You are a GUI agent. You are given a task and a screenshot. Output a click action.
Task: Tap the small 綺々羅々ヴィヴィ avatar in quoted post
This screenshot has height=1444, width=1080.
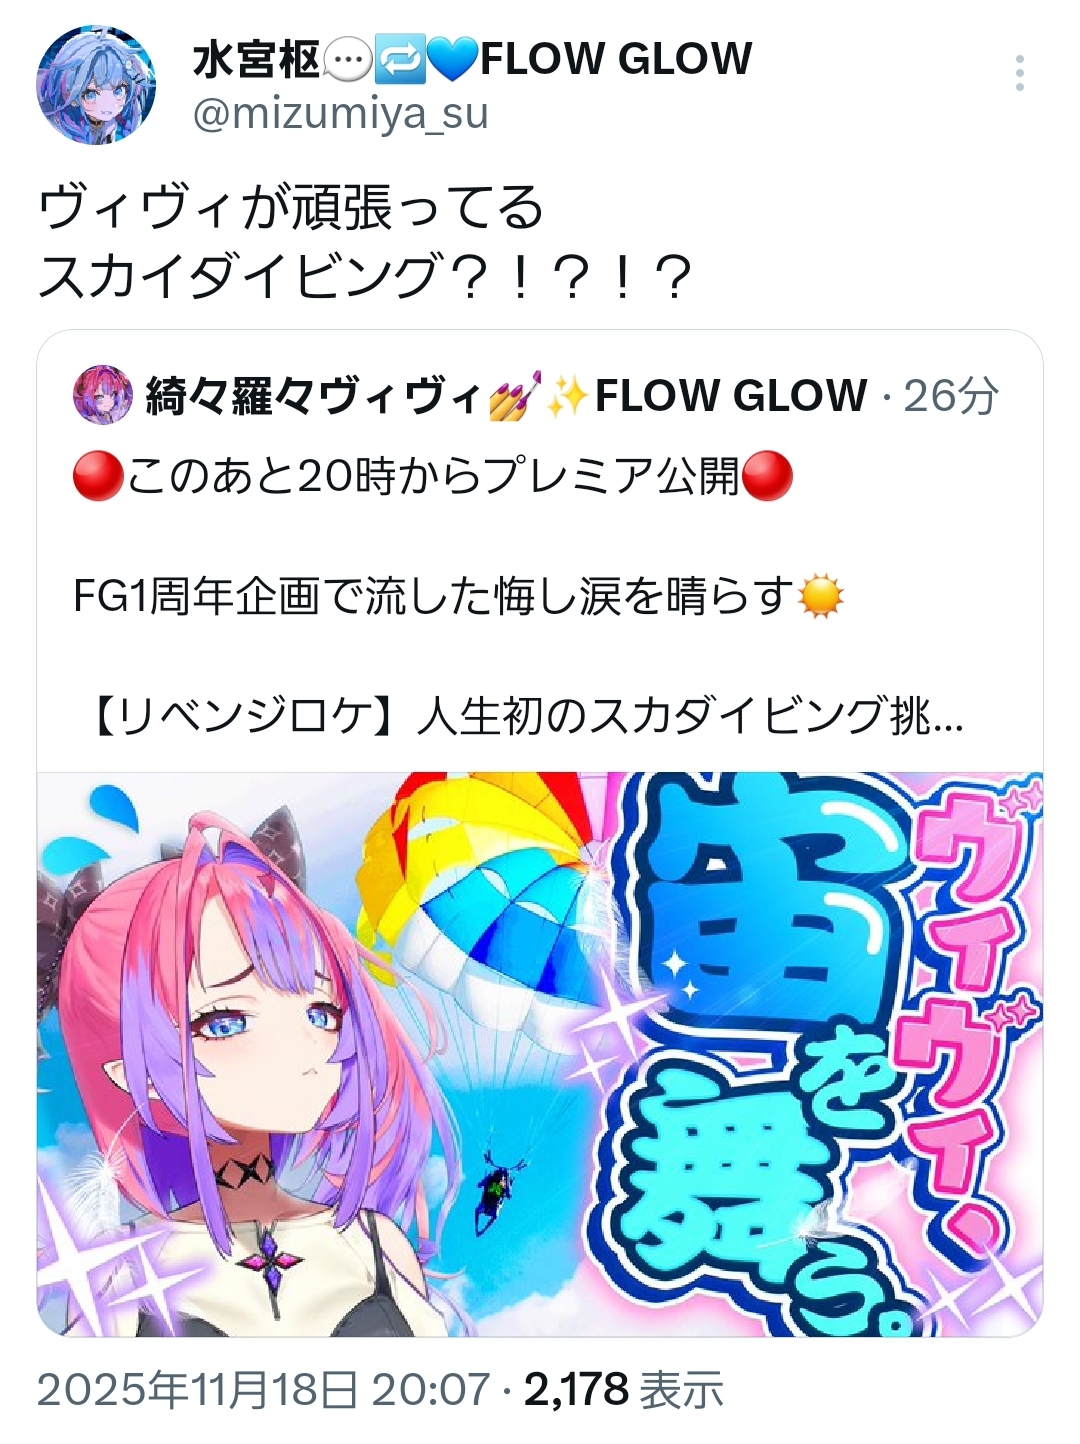[103, 396]
